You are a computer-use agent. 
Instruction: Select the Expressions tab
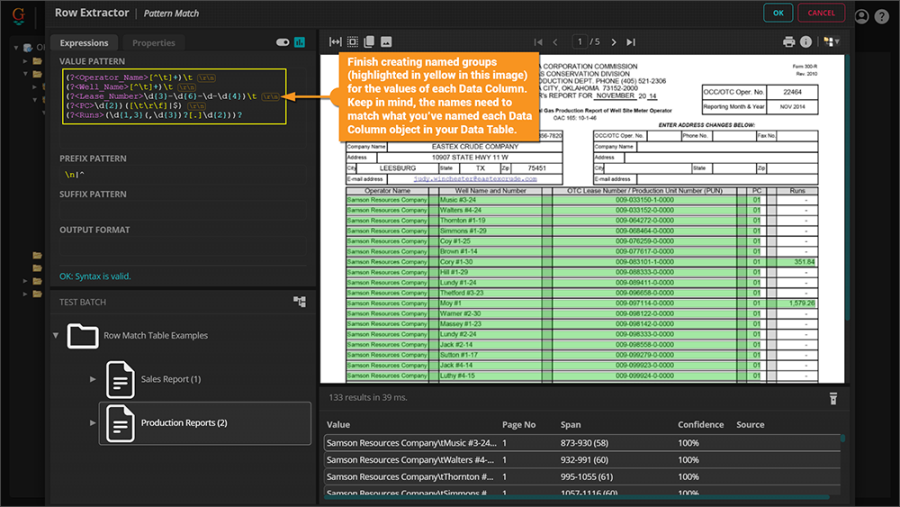pos(84,43)
